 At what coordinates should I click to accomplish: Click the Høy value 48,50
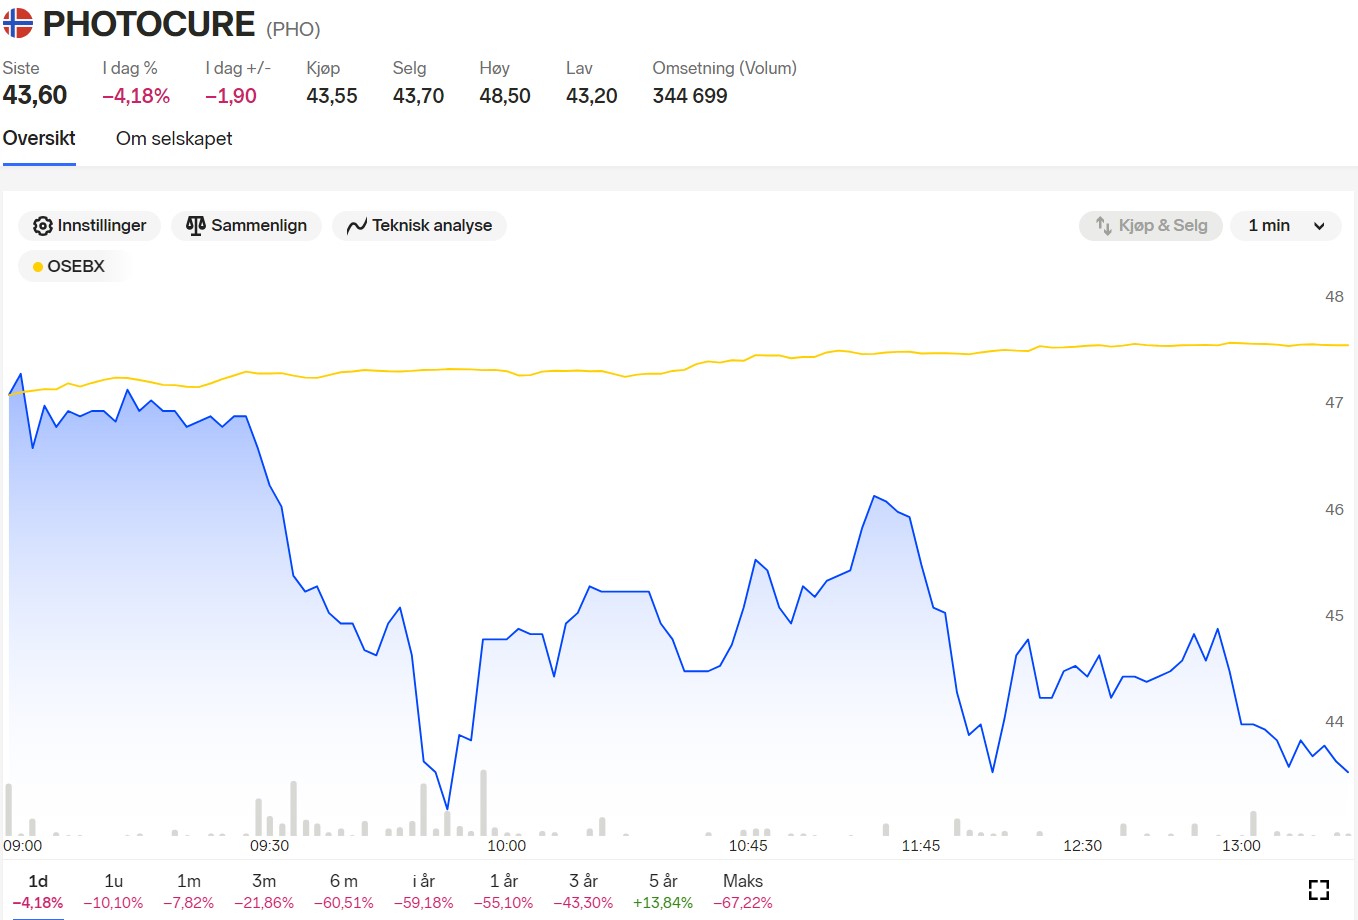pos(505,96)
